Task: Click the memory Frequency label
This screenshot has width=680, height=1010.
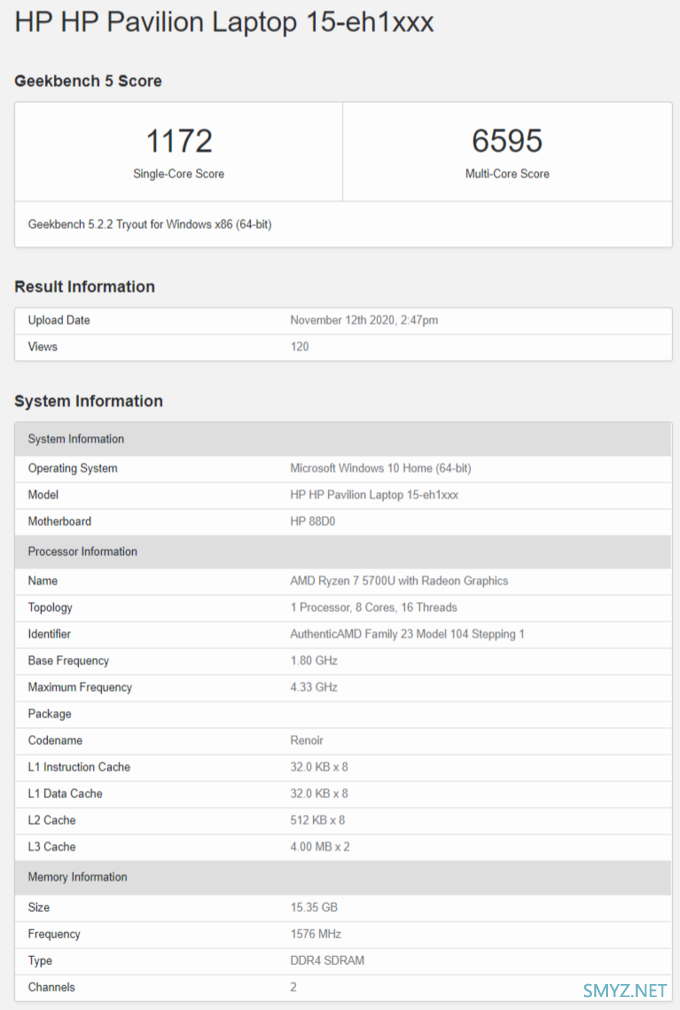Action: click(54, 934)
